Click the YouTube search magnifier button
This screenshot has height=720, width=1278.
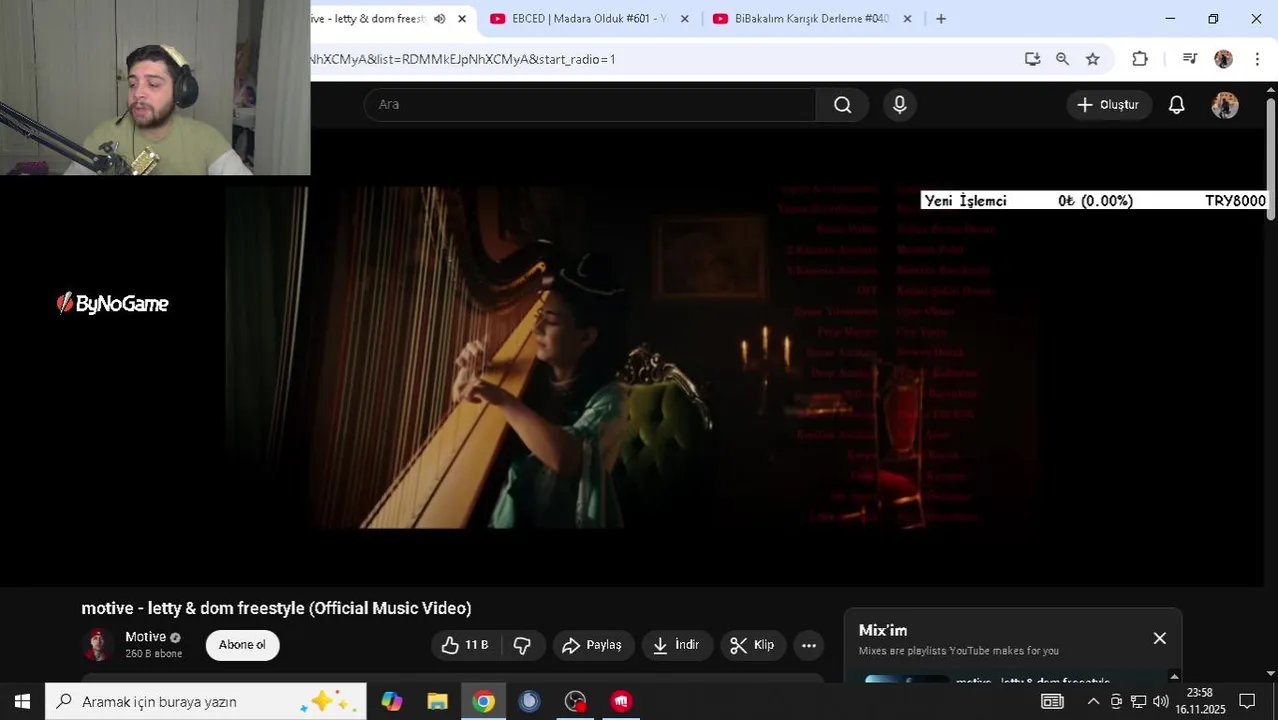click(843, 105)
